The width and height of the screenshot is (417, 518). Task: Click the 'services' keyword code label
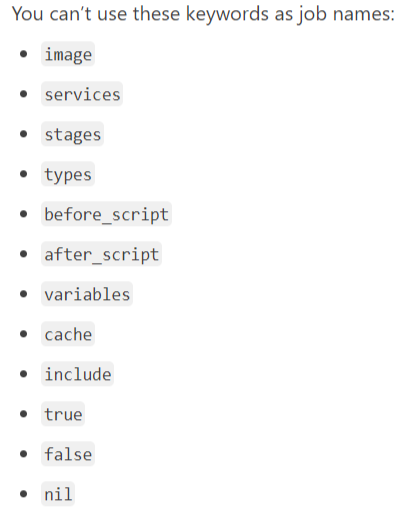coord(82,94)
